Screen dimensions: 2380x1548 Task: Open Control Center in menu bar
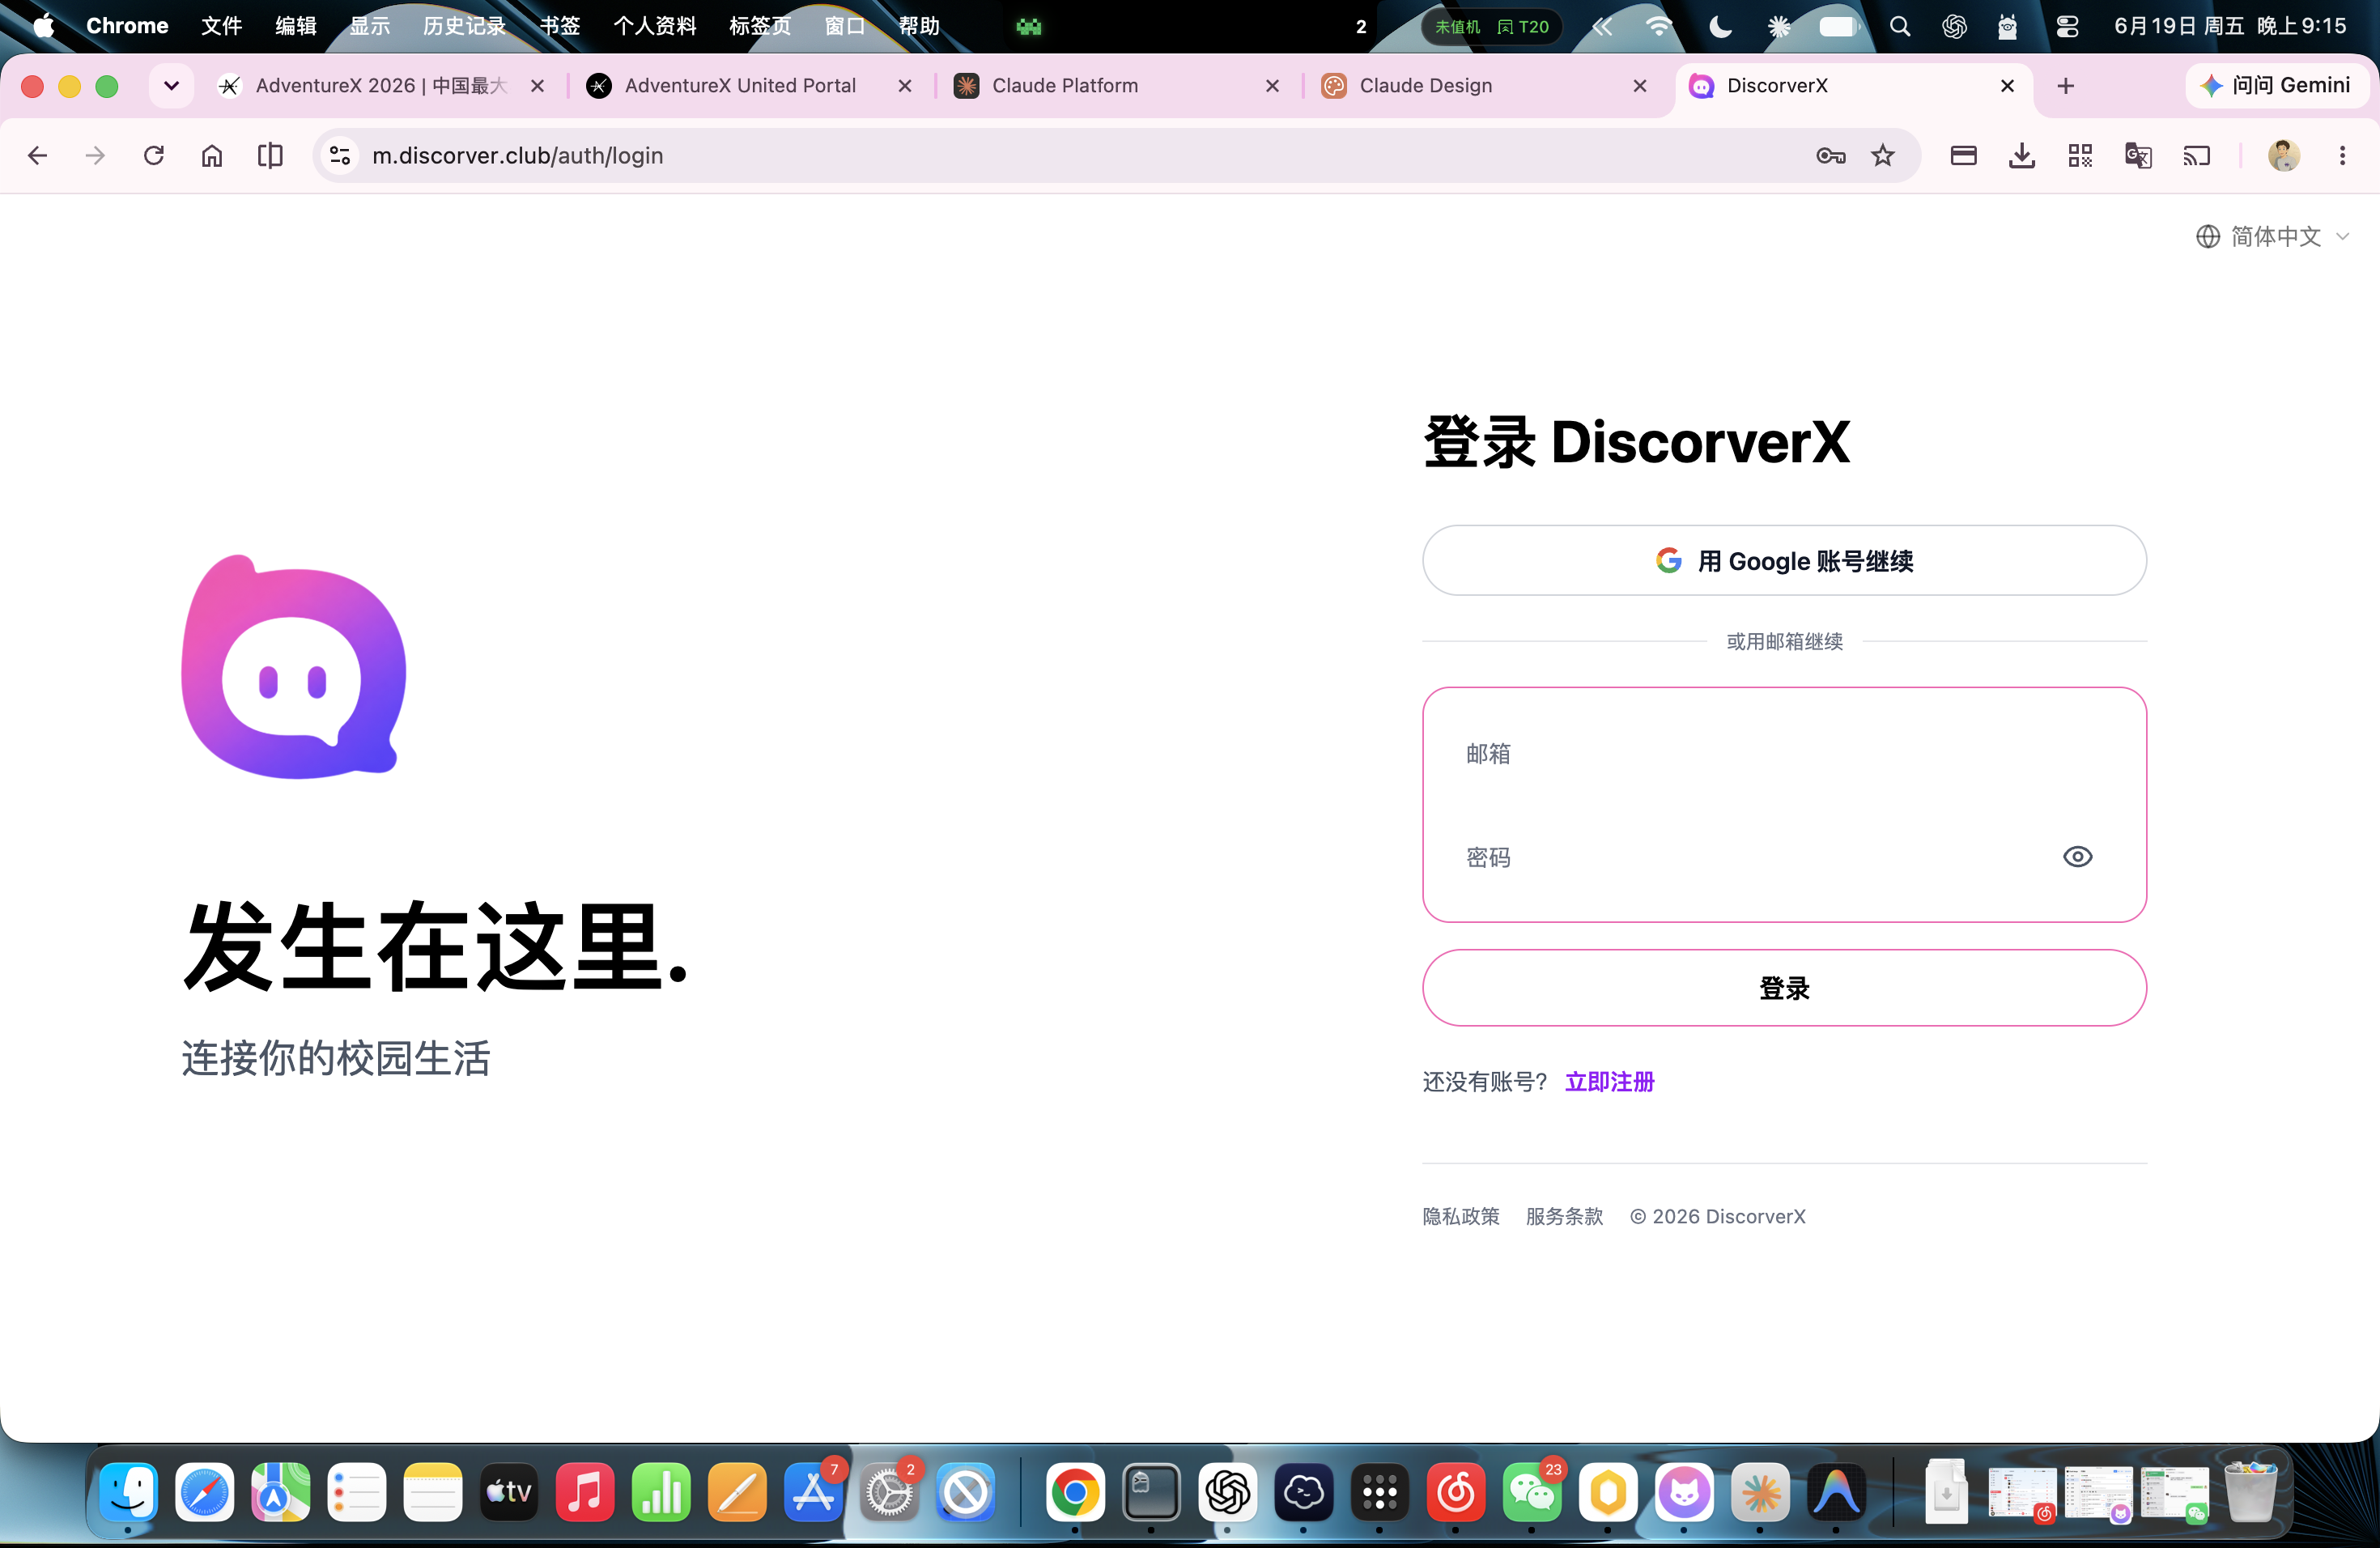click(x=2067, y=27)
